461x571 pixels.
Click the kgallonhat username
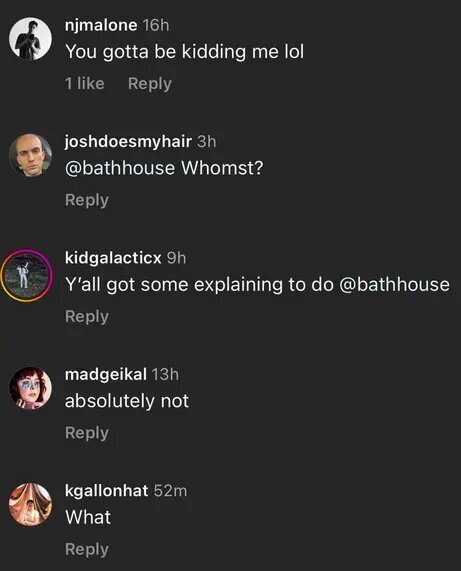click(106, 491)
